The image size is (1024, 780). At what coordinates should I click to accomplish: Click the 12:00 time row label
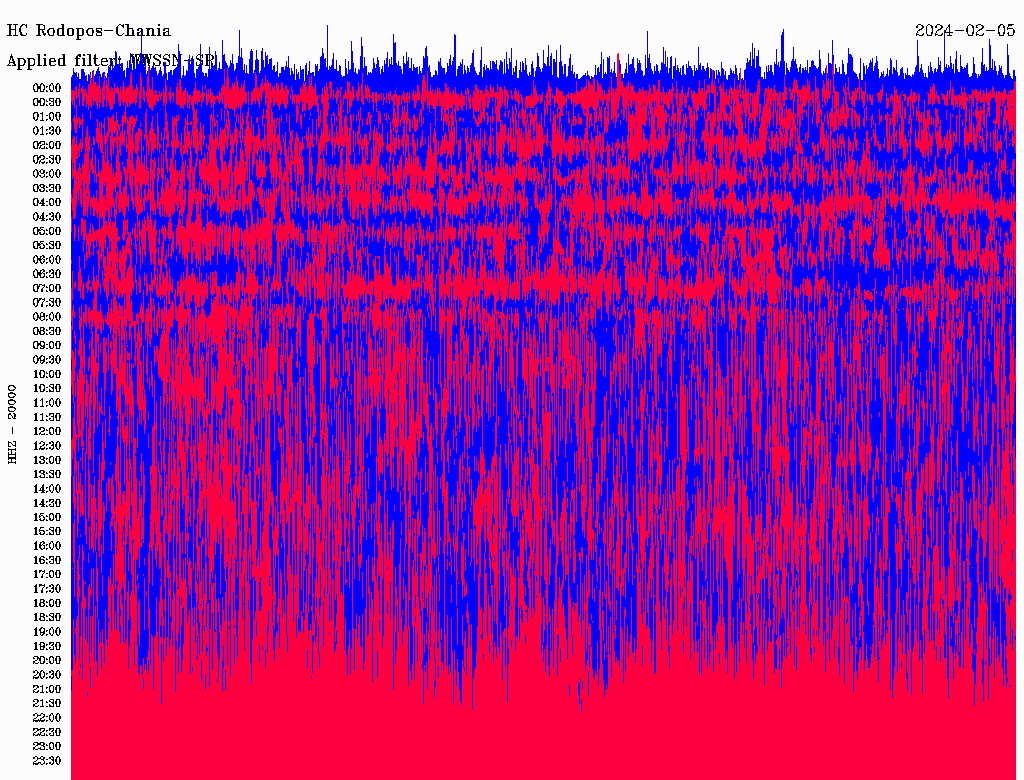[47, 432]
